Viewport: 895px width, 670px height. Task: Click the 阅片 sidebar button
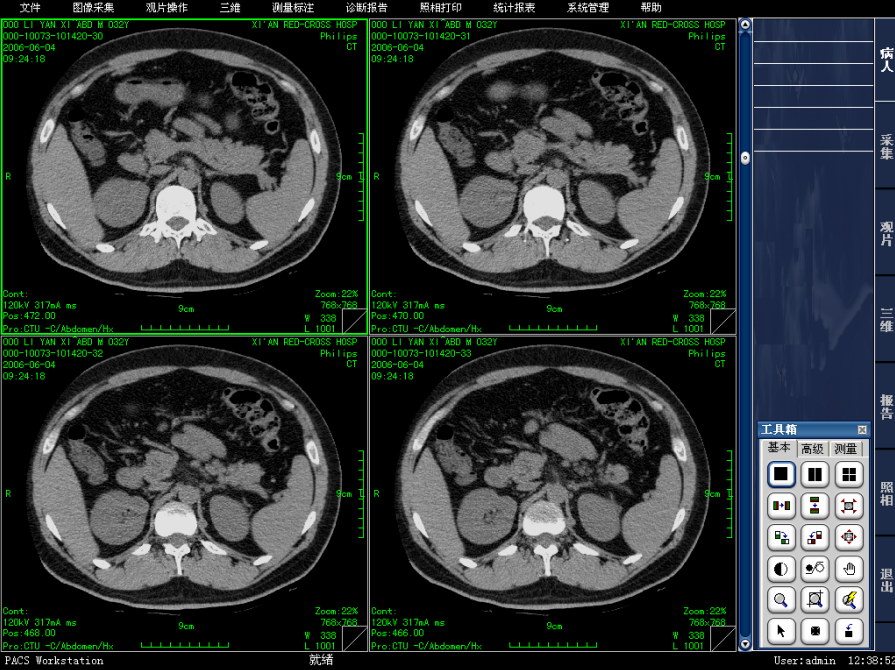(x=885, y=233)
